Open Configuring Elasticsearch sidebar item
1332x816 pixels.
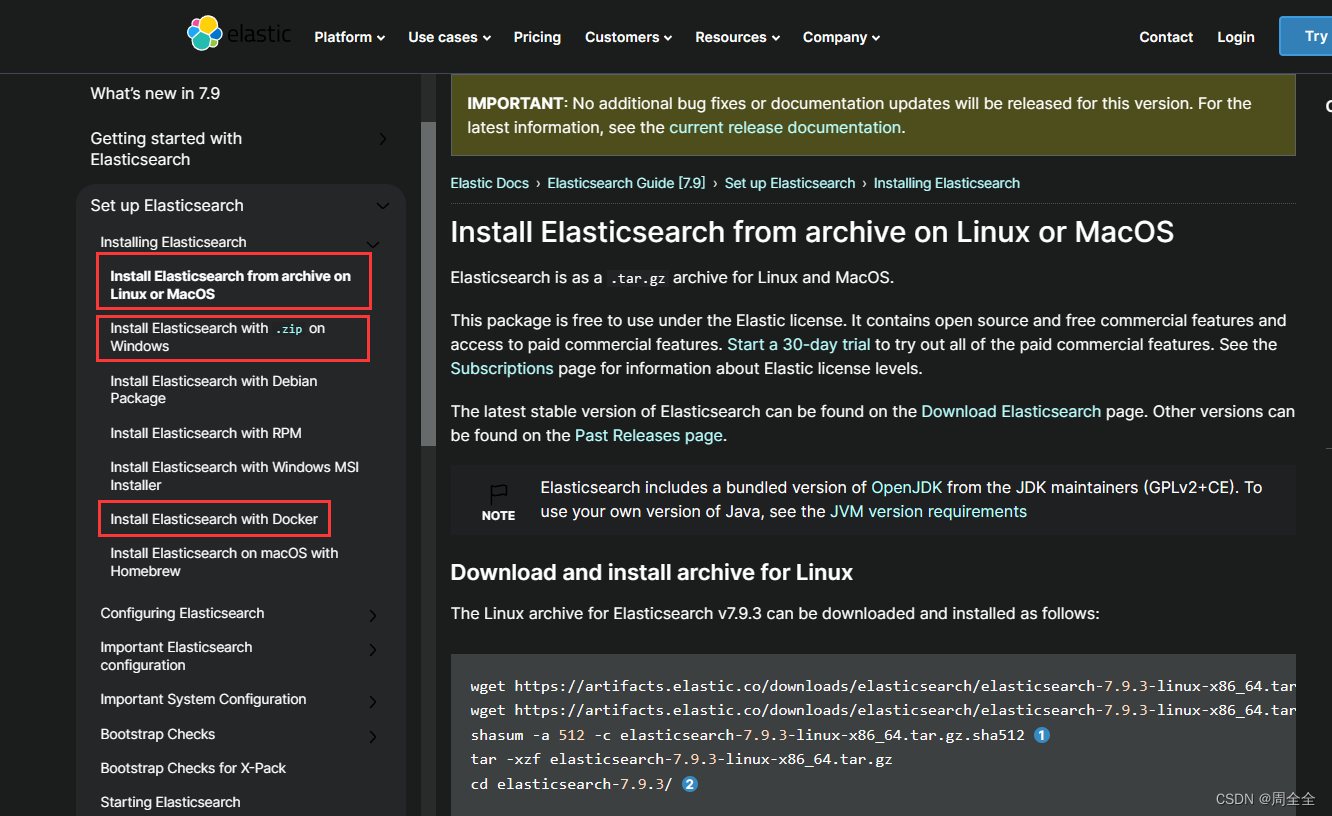pyautogui.click(x=182, y=613)
